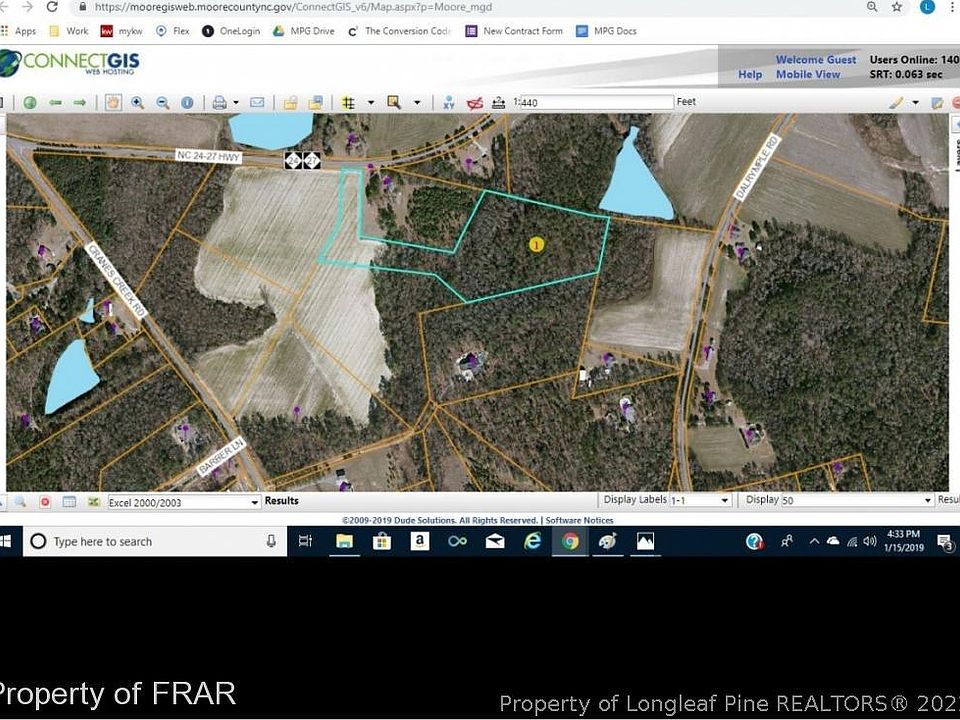Open the Flex bookmark
This screenshot has height=720, width=960.
[x=173, y=31]
